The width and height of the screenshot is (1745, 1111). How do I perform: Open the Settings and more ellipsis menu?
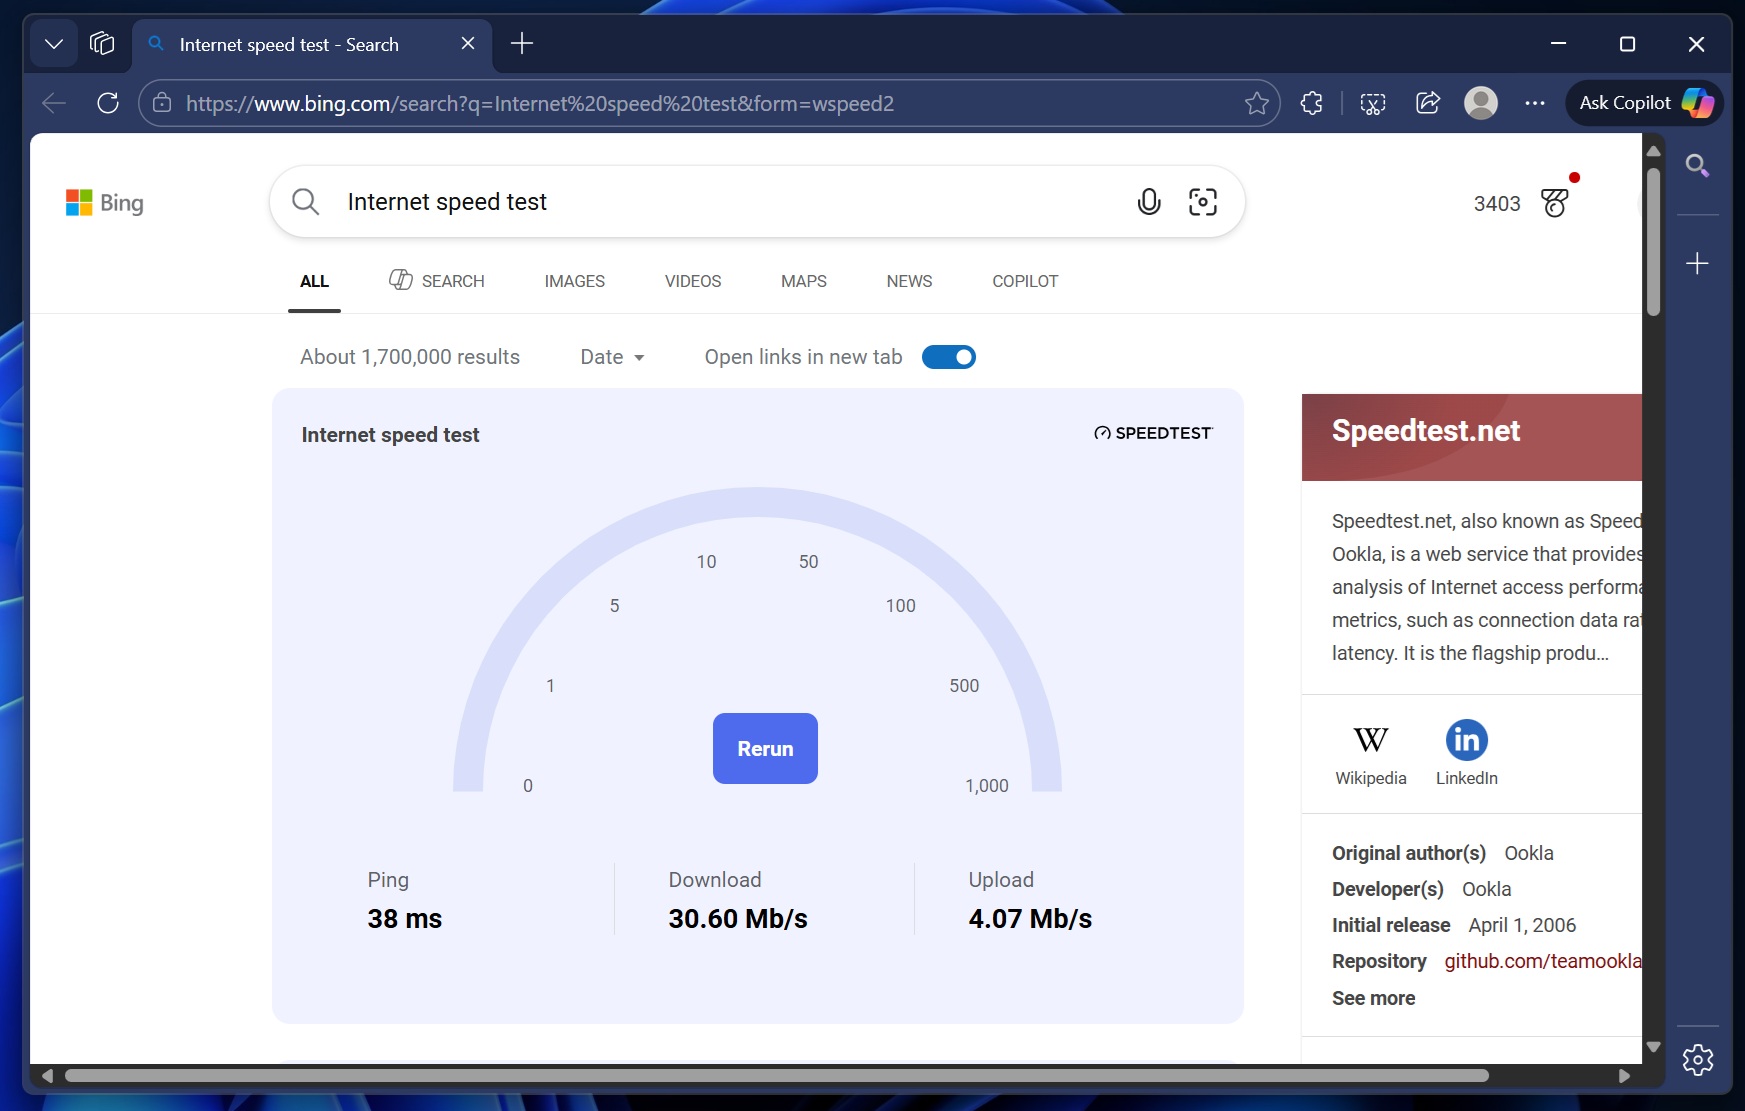pyautogui.click(x=1535, y=103)
